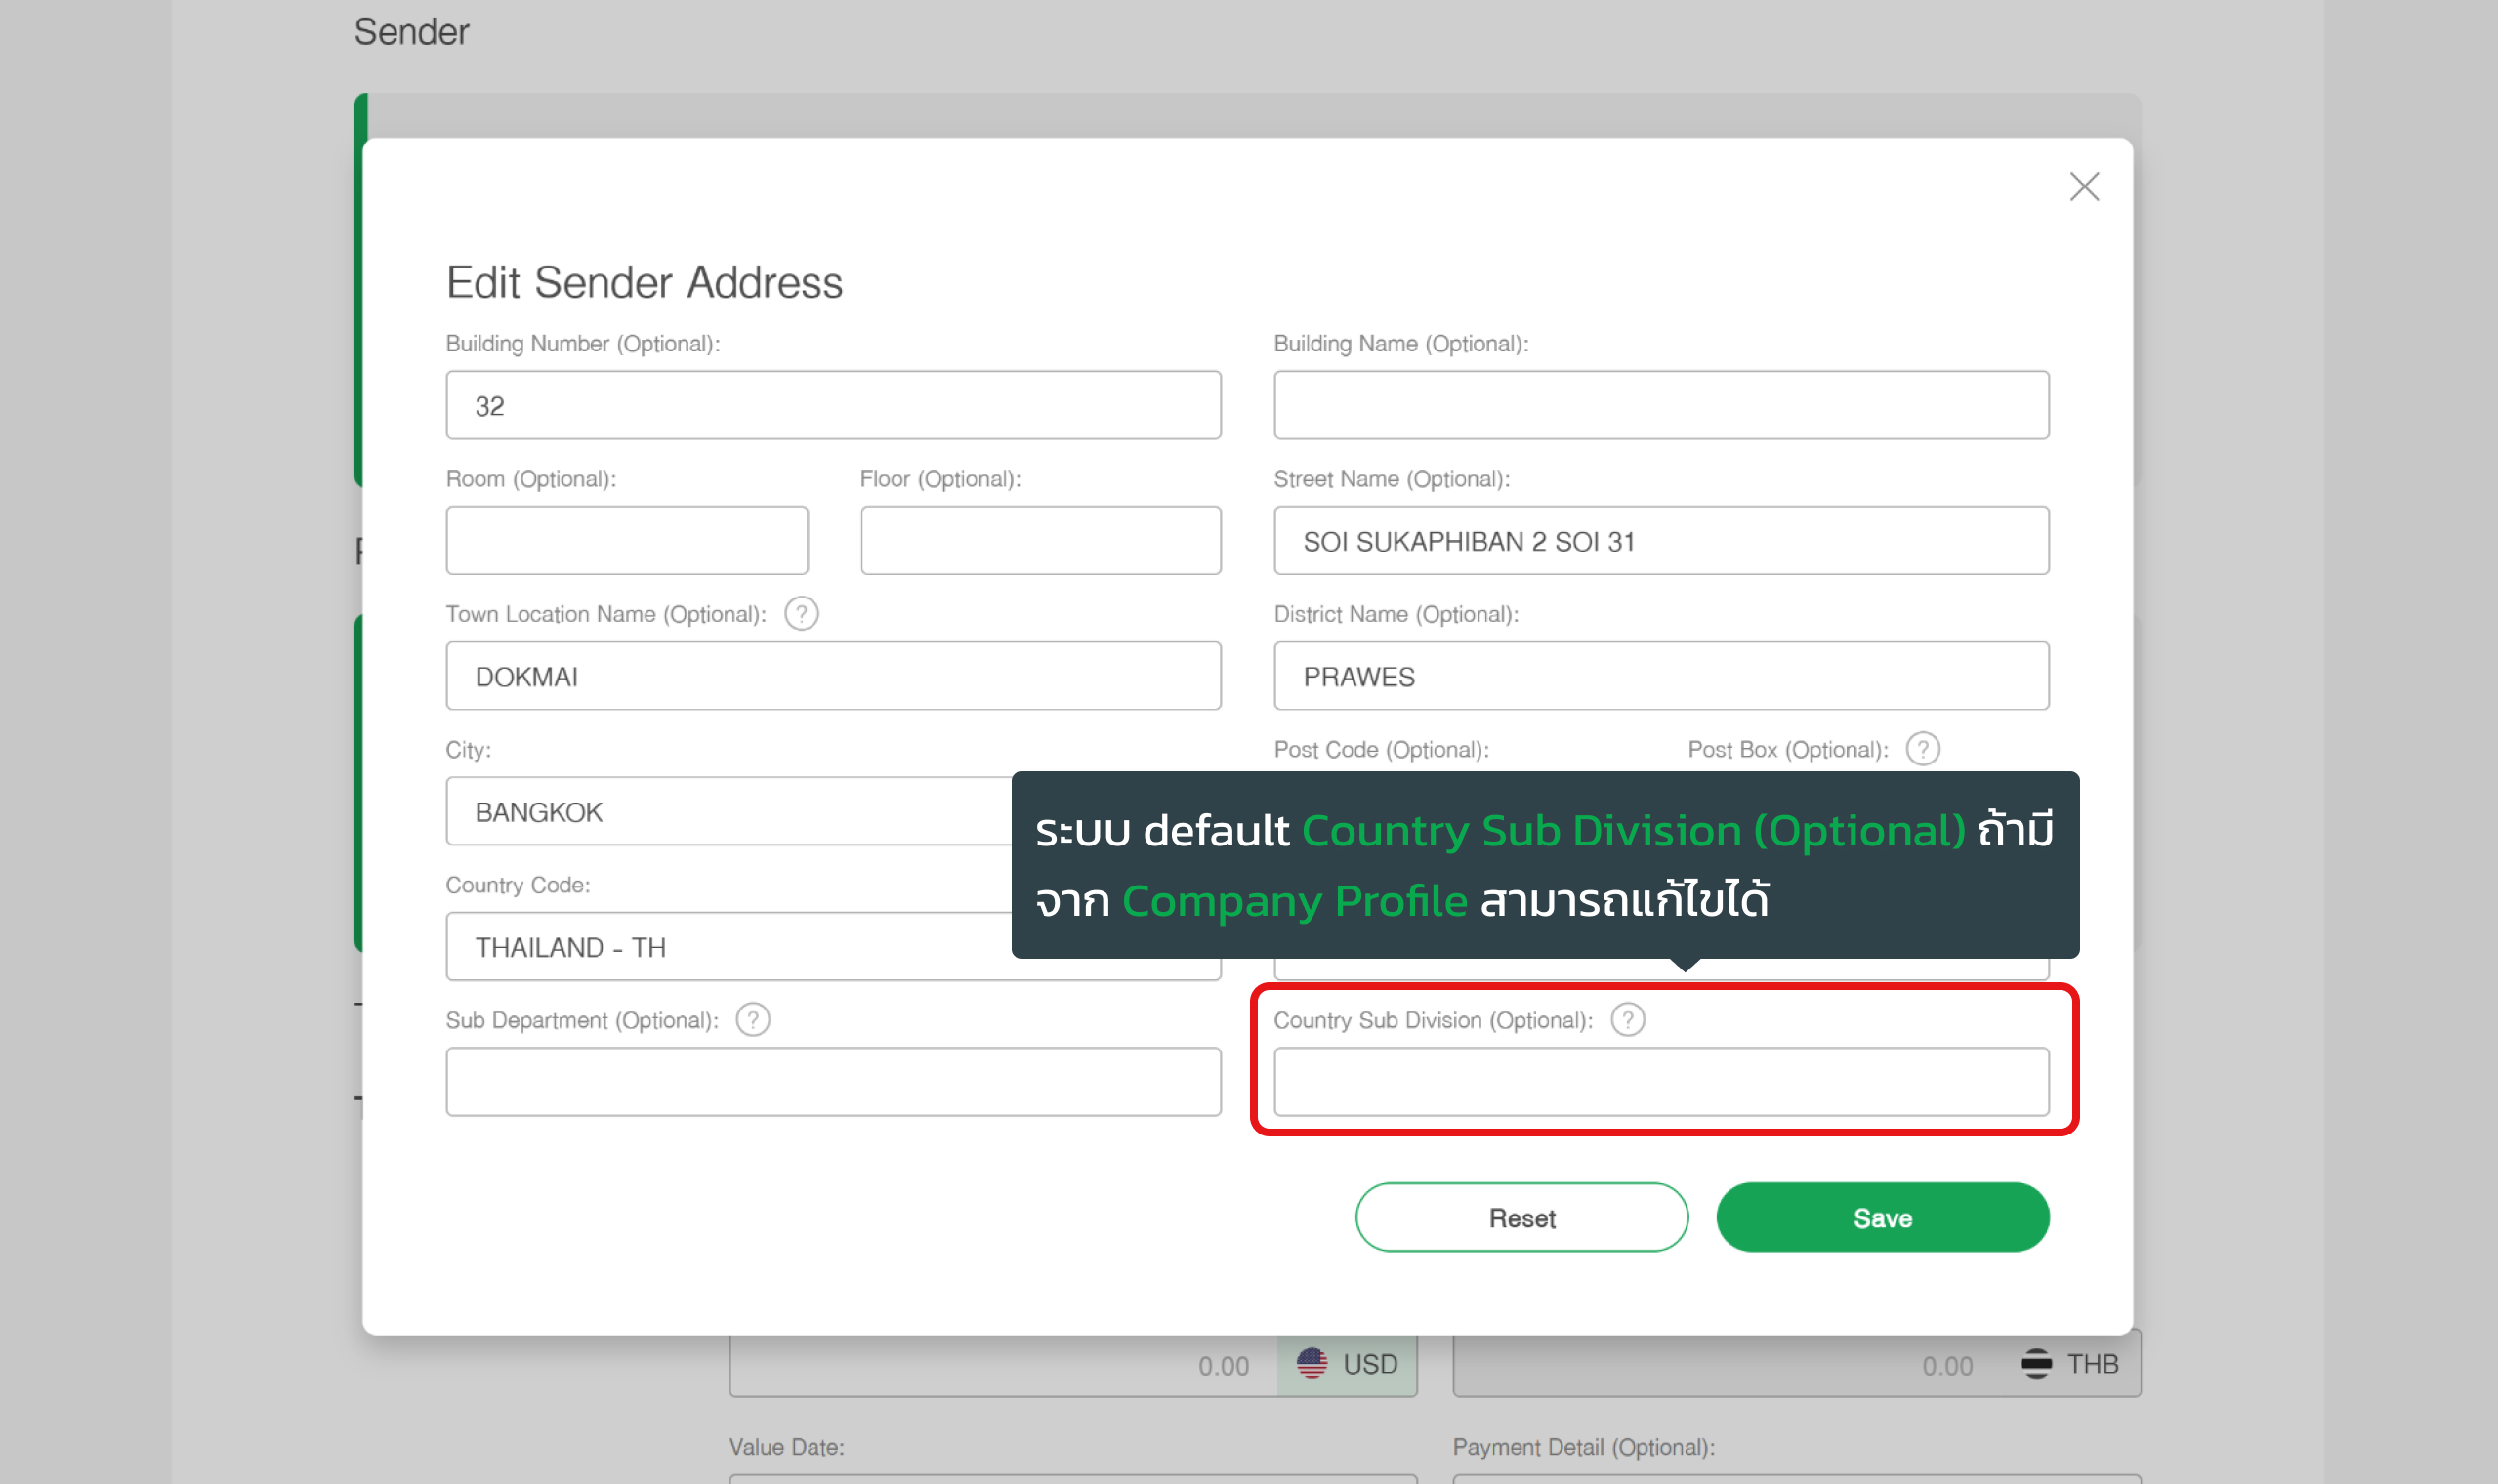Click the Sub Department input field
2500x1484 pixels.
point(834,1082)
